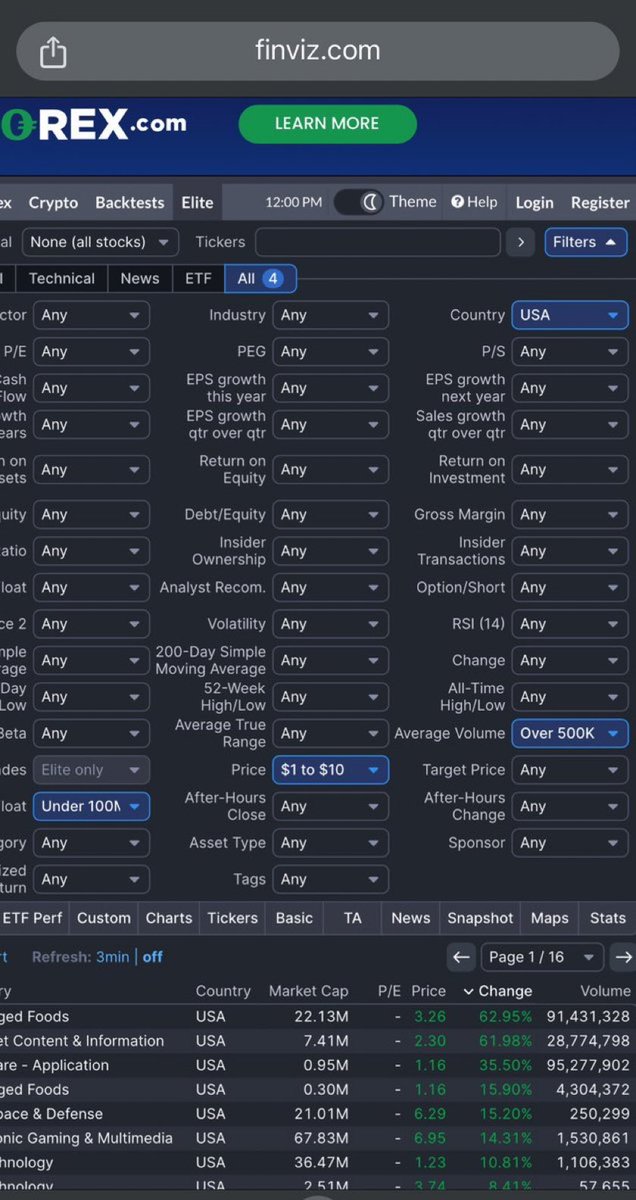636x1200 pixels.
Task: Tap the share icon in address bar
Action: tap(53, 52)
